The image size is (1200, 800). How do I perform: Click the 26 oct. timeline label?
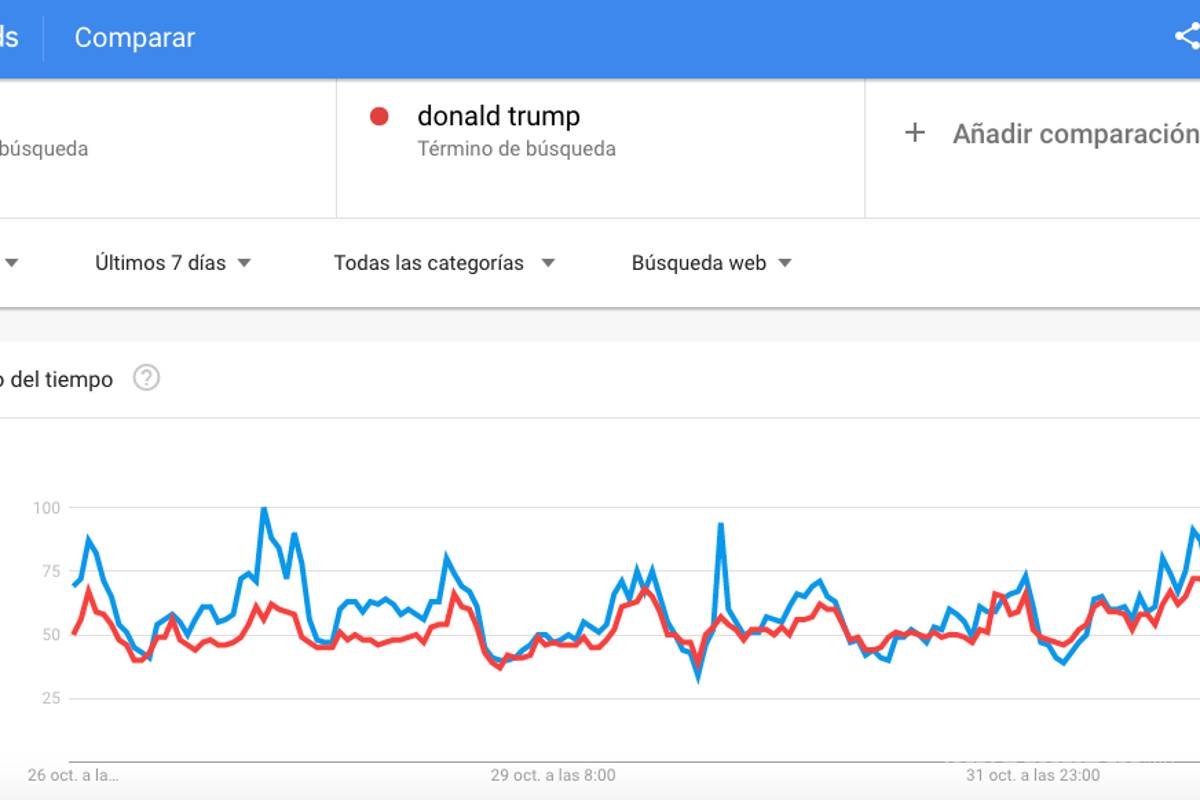point(70,774)
